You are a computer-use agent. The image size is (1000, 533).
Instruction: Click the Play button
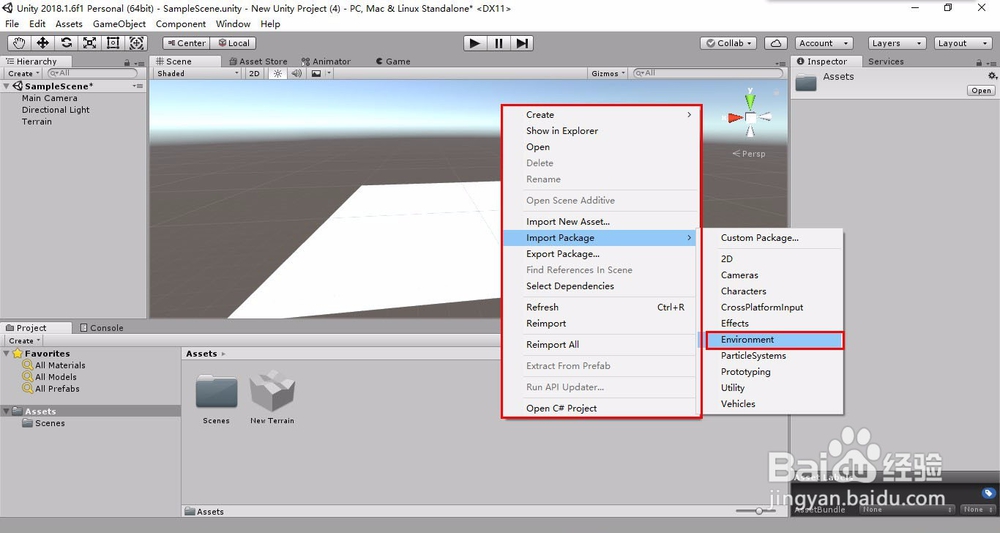coord(474,43)
